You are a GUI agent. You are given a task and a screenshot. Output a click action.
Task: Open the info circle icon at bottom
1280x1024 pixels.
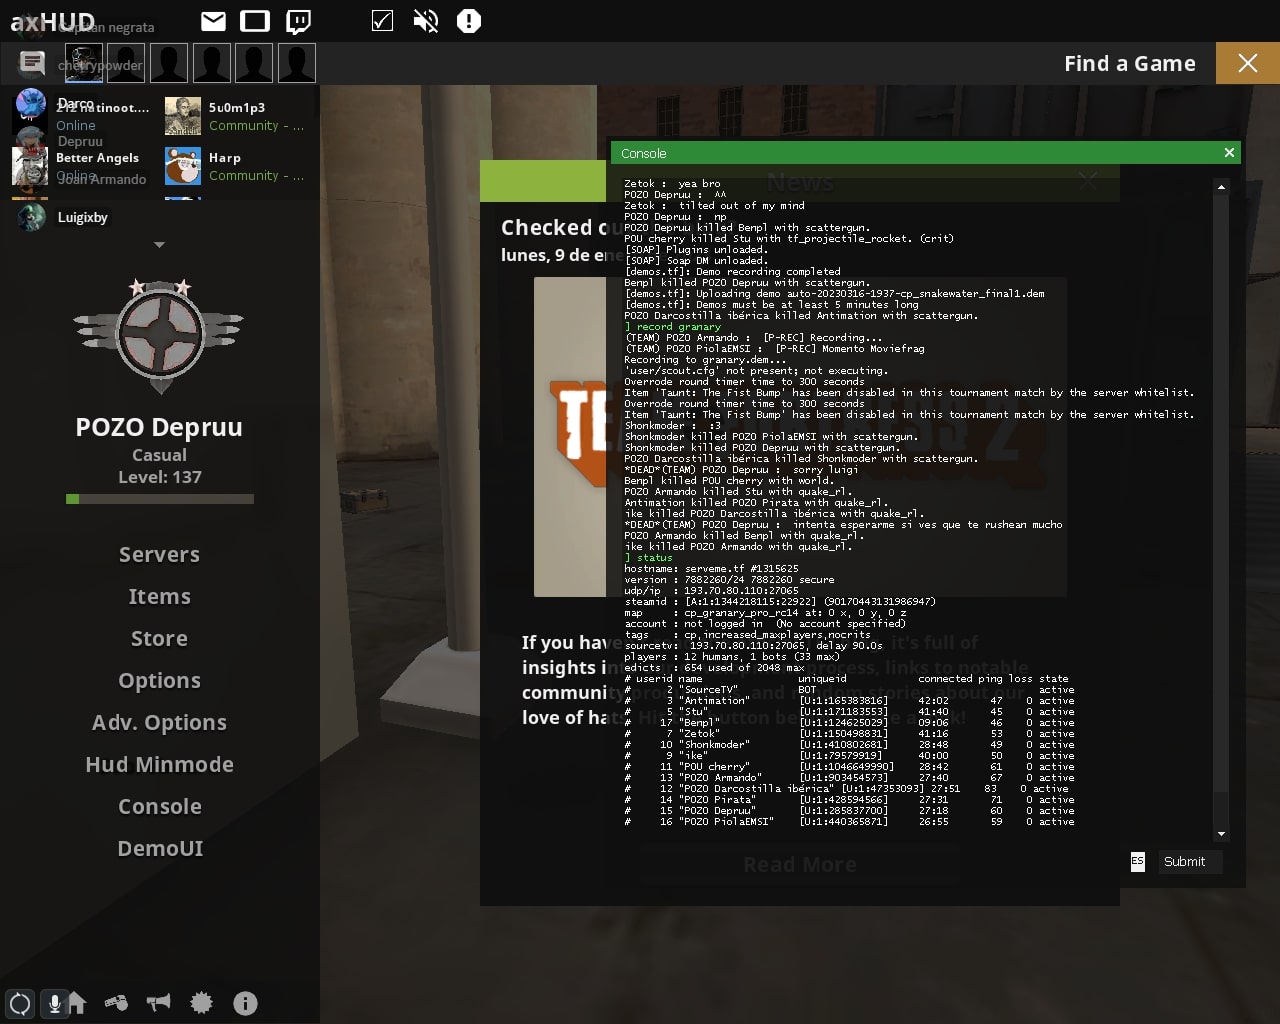[245, 1002]
